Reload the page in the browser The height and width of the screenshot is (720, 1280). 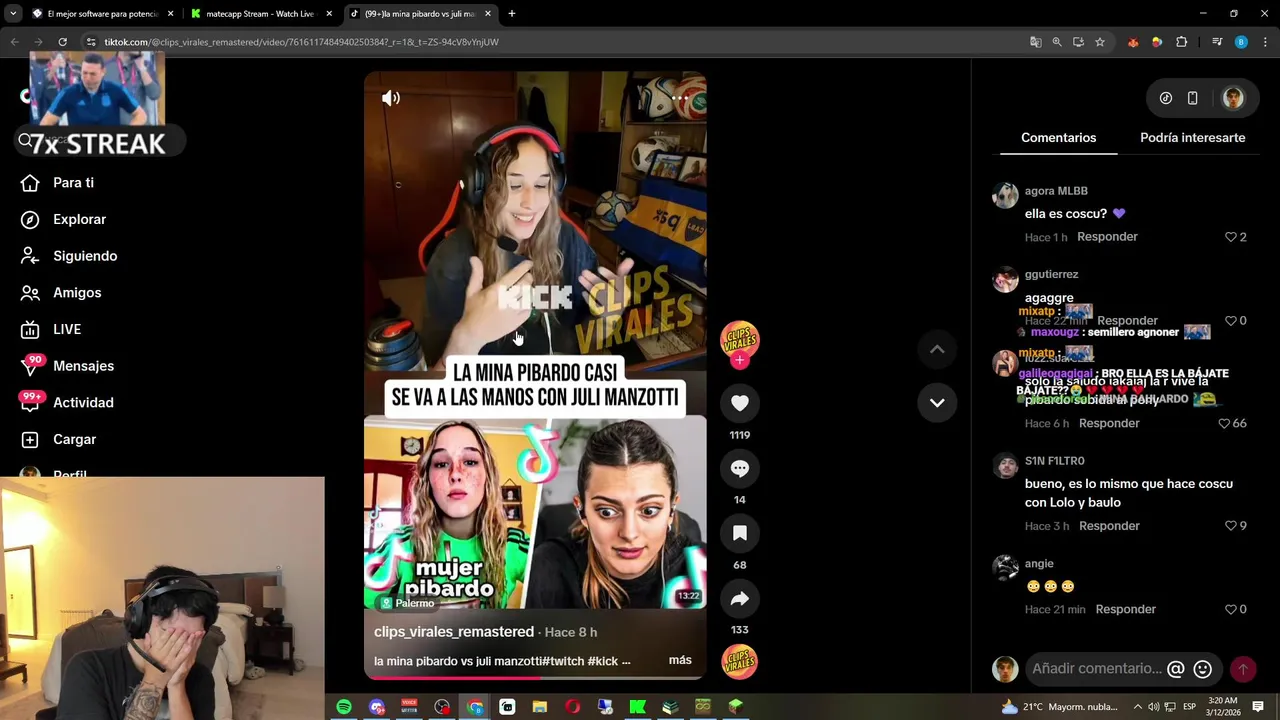pyautogui.click(x=62, y=42)
